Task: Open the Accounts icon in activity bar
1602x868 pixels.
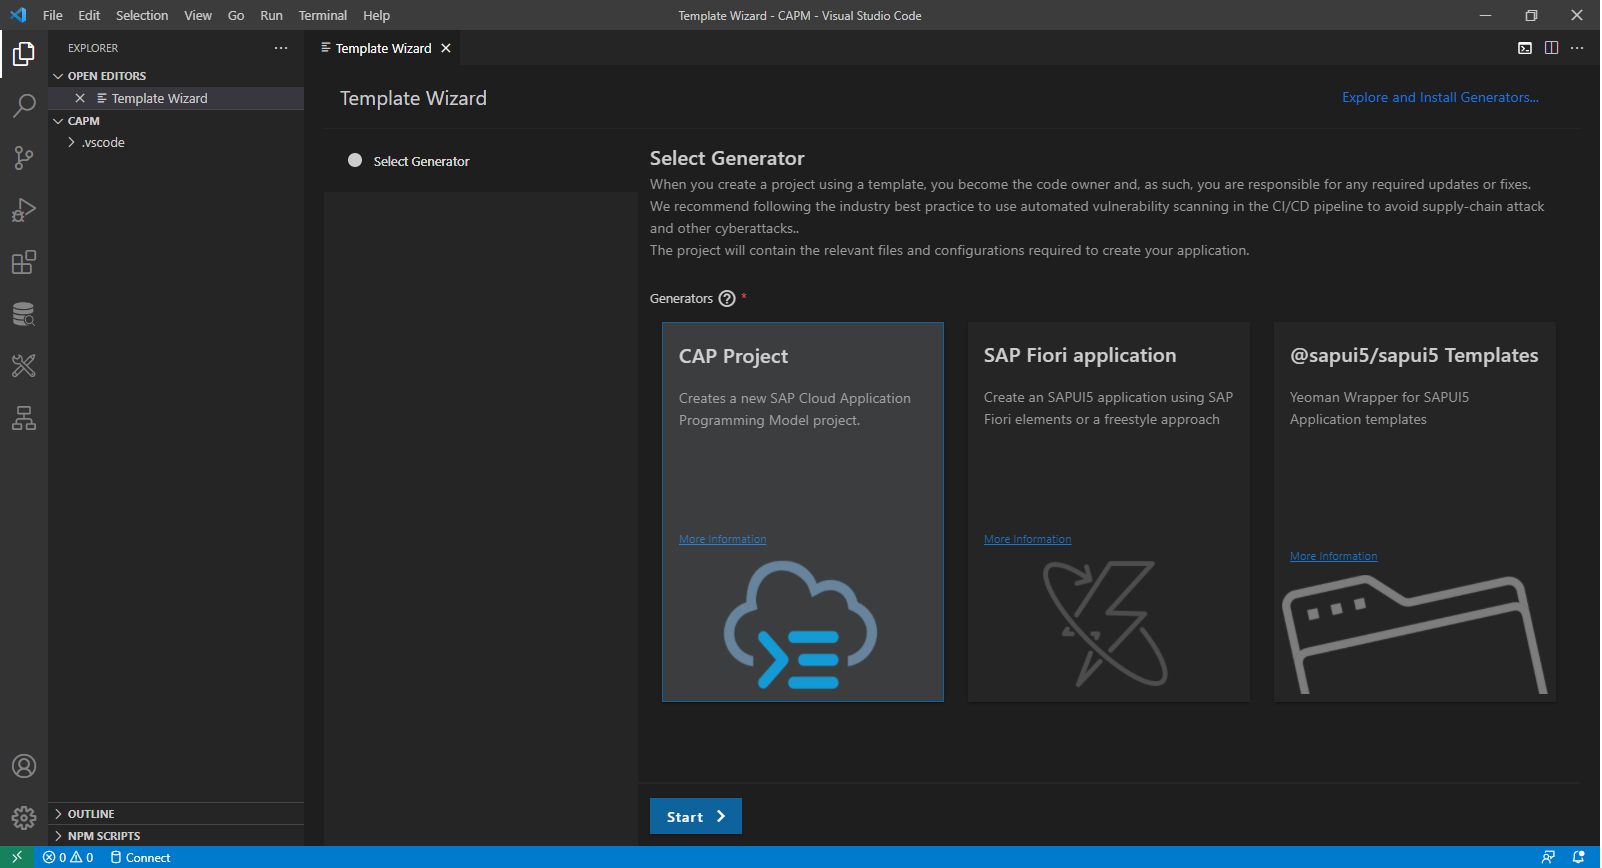Action: coord(24,766)
